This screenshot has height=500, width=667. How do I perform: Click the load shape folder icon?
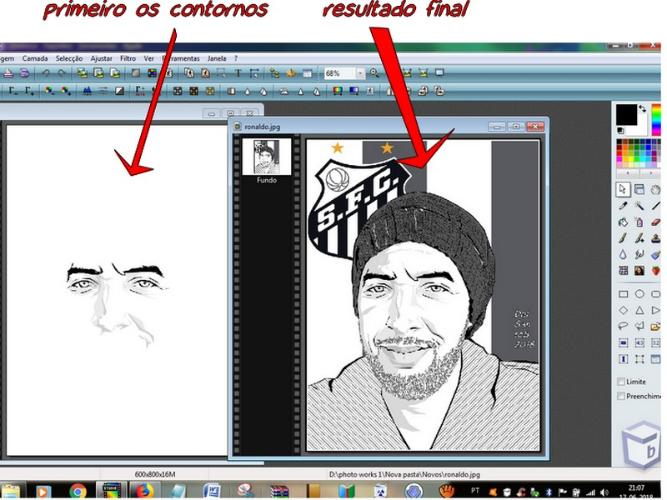656,326
